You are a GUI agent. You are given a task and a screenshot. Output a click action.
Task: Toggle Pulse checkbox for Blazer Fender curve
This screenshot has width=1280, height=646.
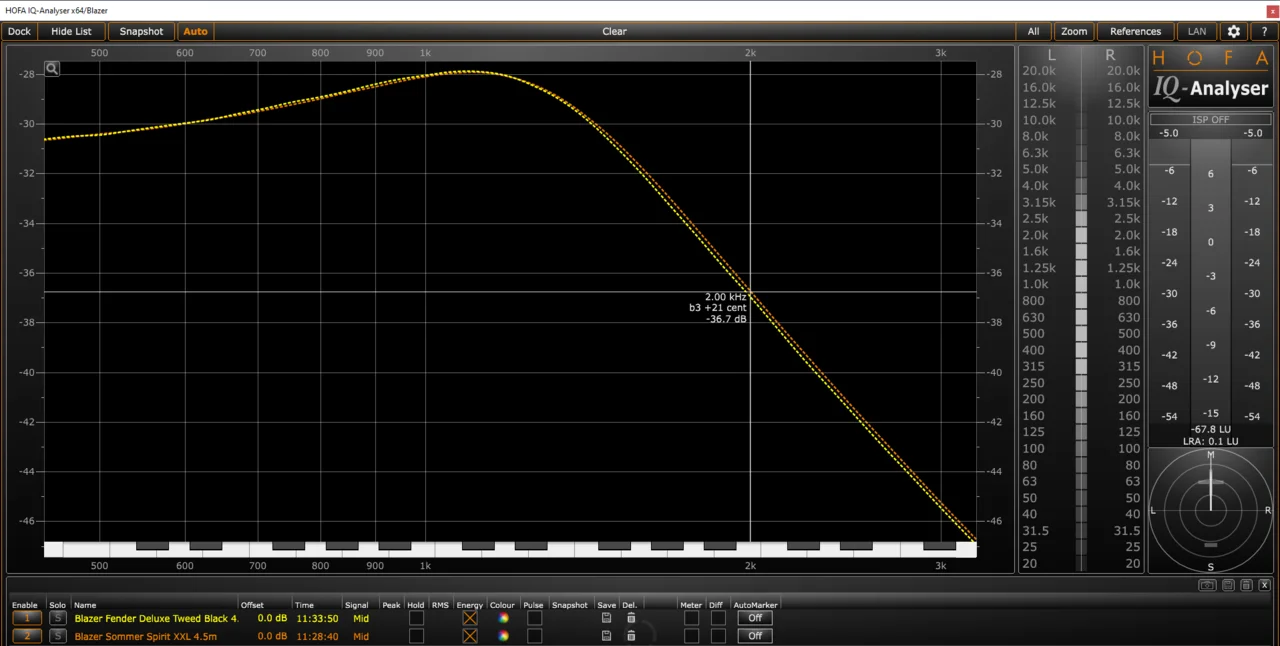pyautogui.click(x=534, y=618)
